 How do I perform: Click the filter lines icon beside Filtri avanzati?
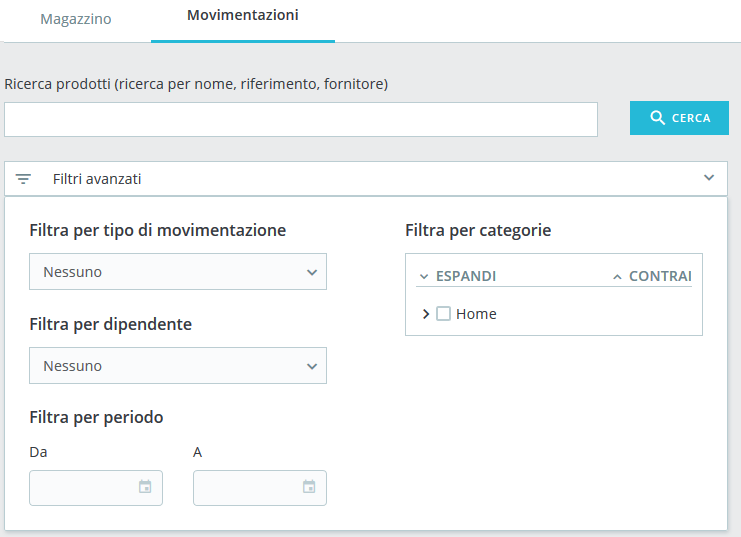[23, 179]
